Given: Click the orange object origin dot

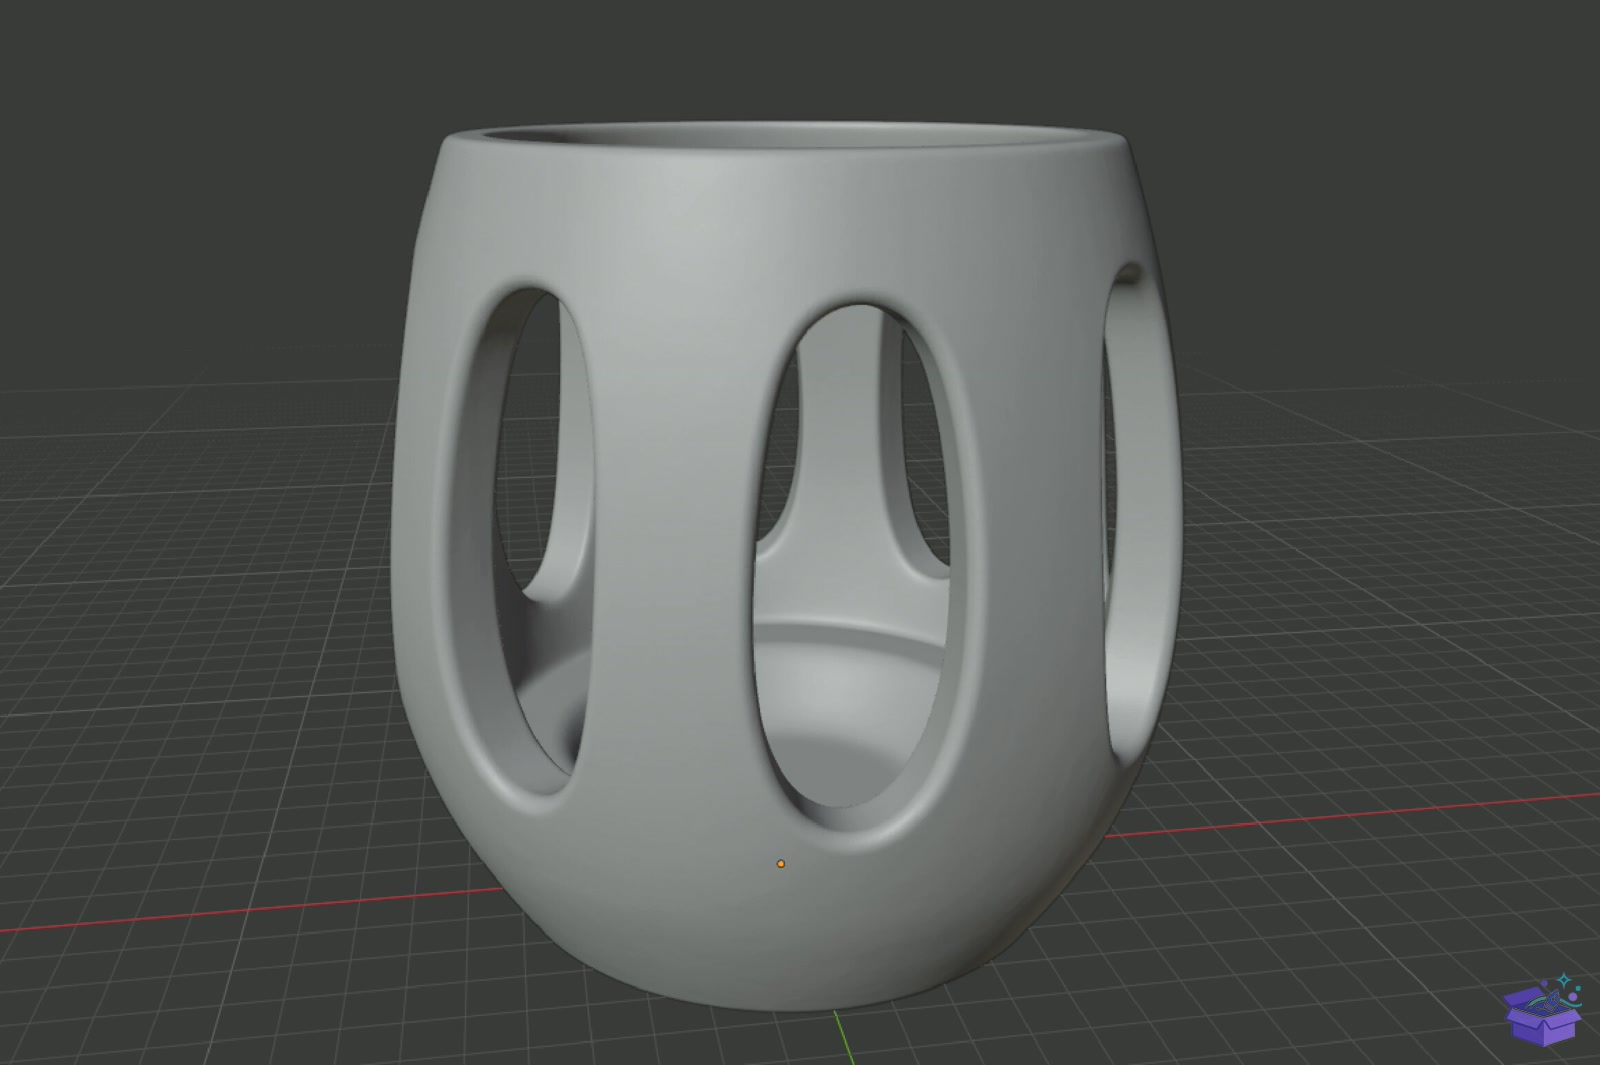Looking at the screenshot, I should 781,863.
